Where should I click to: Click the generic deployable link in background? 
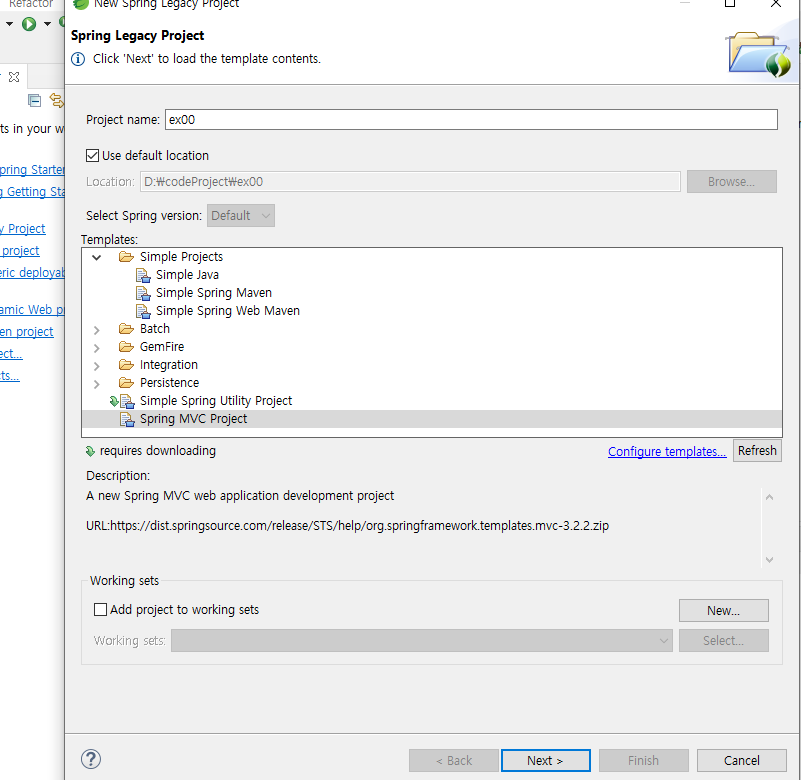32,273
